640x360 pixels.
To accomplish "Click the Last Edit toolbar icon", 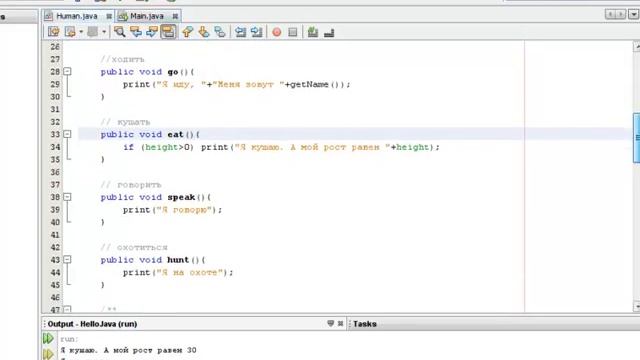I will click(53, 32).
